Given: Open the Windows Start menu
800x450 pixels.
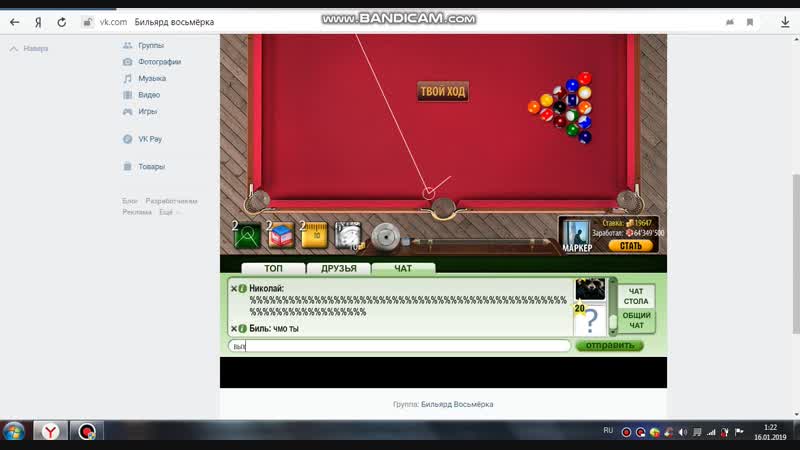Looking at the screenshot, I should (14, 432).
